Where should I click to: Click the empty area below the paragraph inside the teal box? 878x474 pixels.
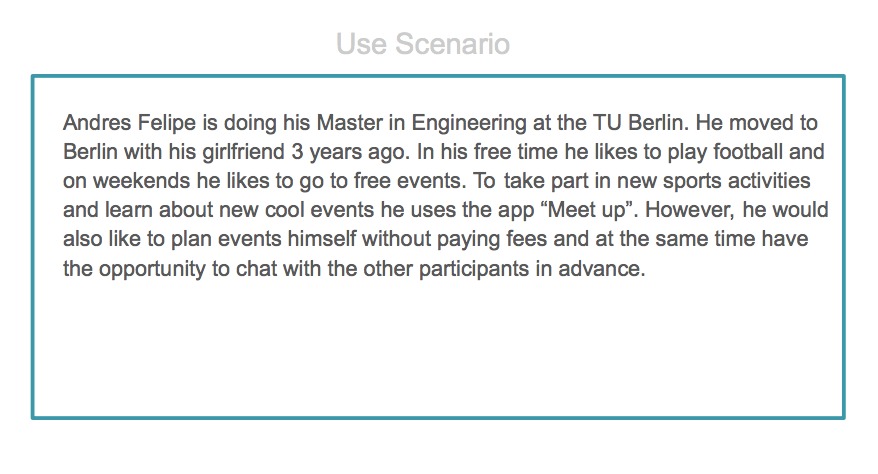pyautogui.click(x=438, y=350)
